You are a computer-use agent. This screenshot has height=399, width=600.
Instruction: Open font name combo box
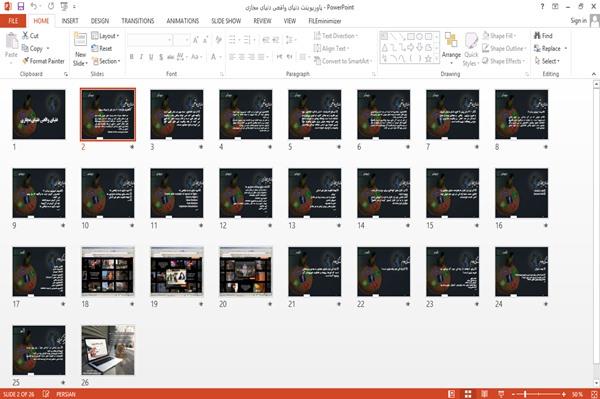(149, 40)
